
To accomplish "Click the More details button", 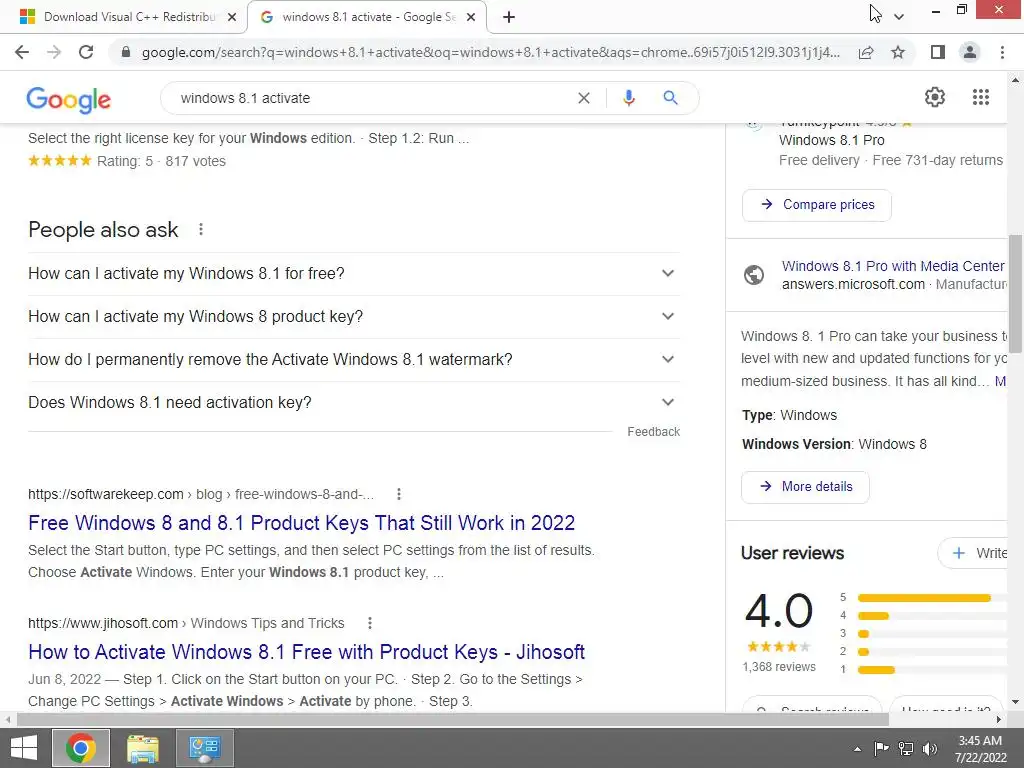I will pyautogui.click(x=805, y=487).
